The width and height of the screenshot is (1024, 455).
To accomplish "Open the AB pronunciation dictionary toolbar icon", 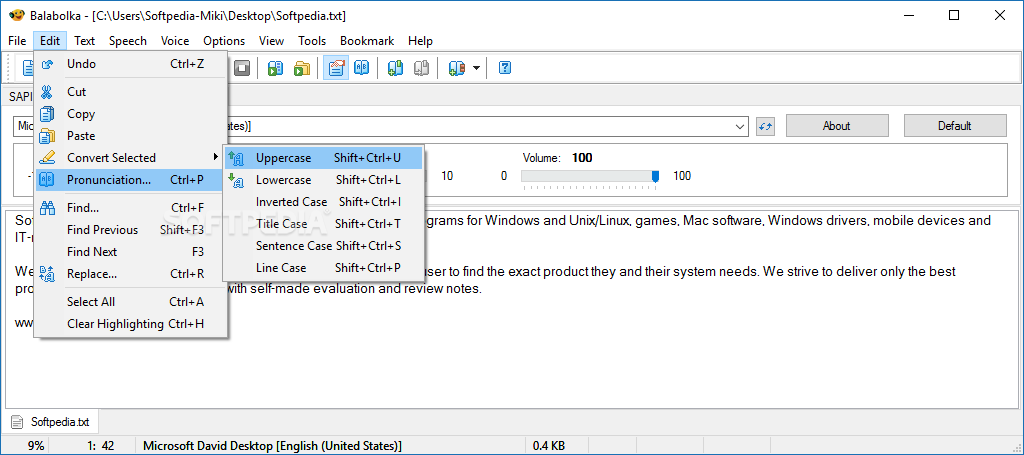I will point(361,68).
